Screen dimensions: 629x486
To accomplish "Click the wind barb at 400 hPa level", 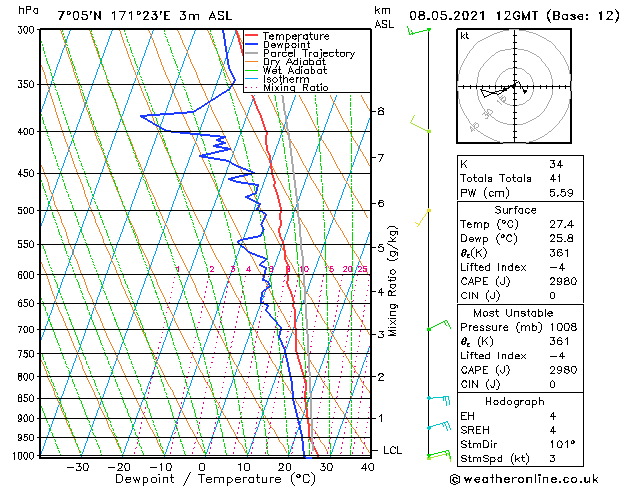I will pyautogui.click(x=420, y=124).
